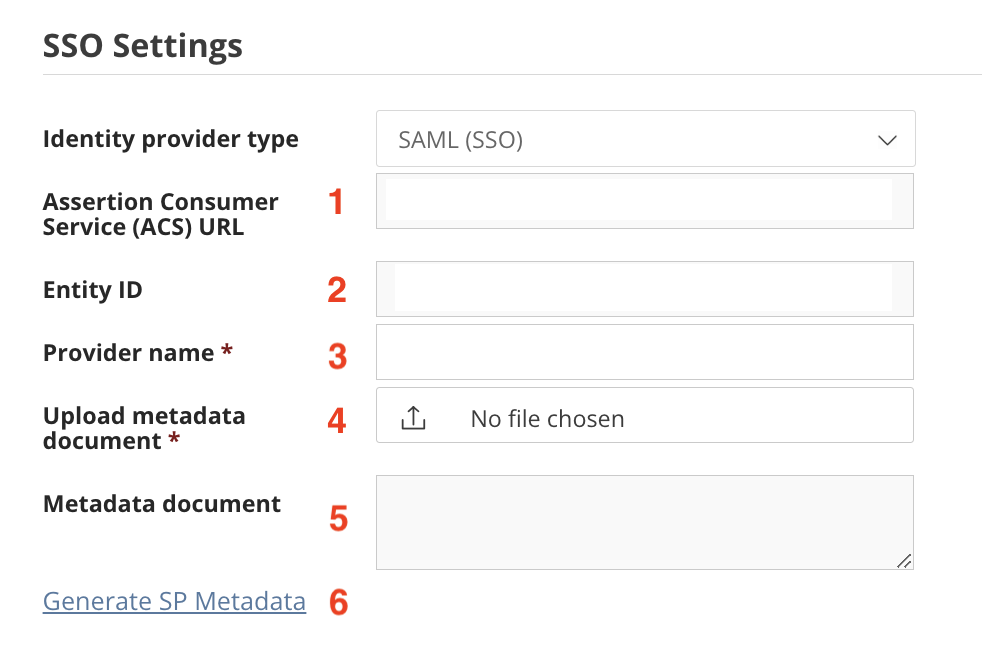Click the Upload metadata document label
This screenshot has height=656, width=1004.
pyautogui.click(x=144, y=428)
